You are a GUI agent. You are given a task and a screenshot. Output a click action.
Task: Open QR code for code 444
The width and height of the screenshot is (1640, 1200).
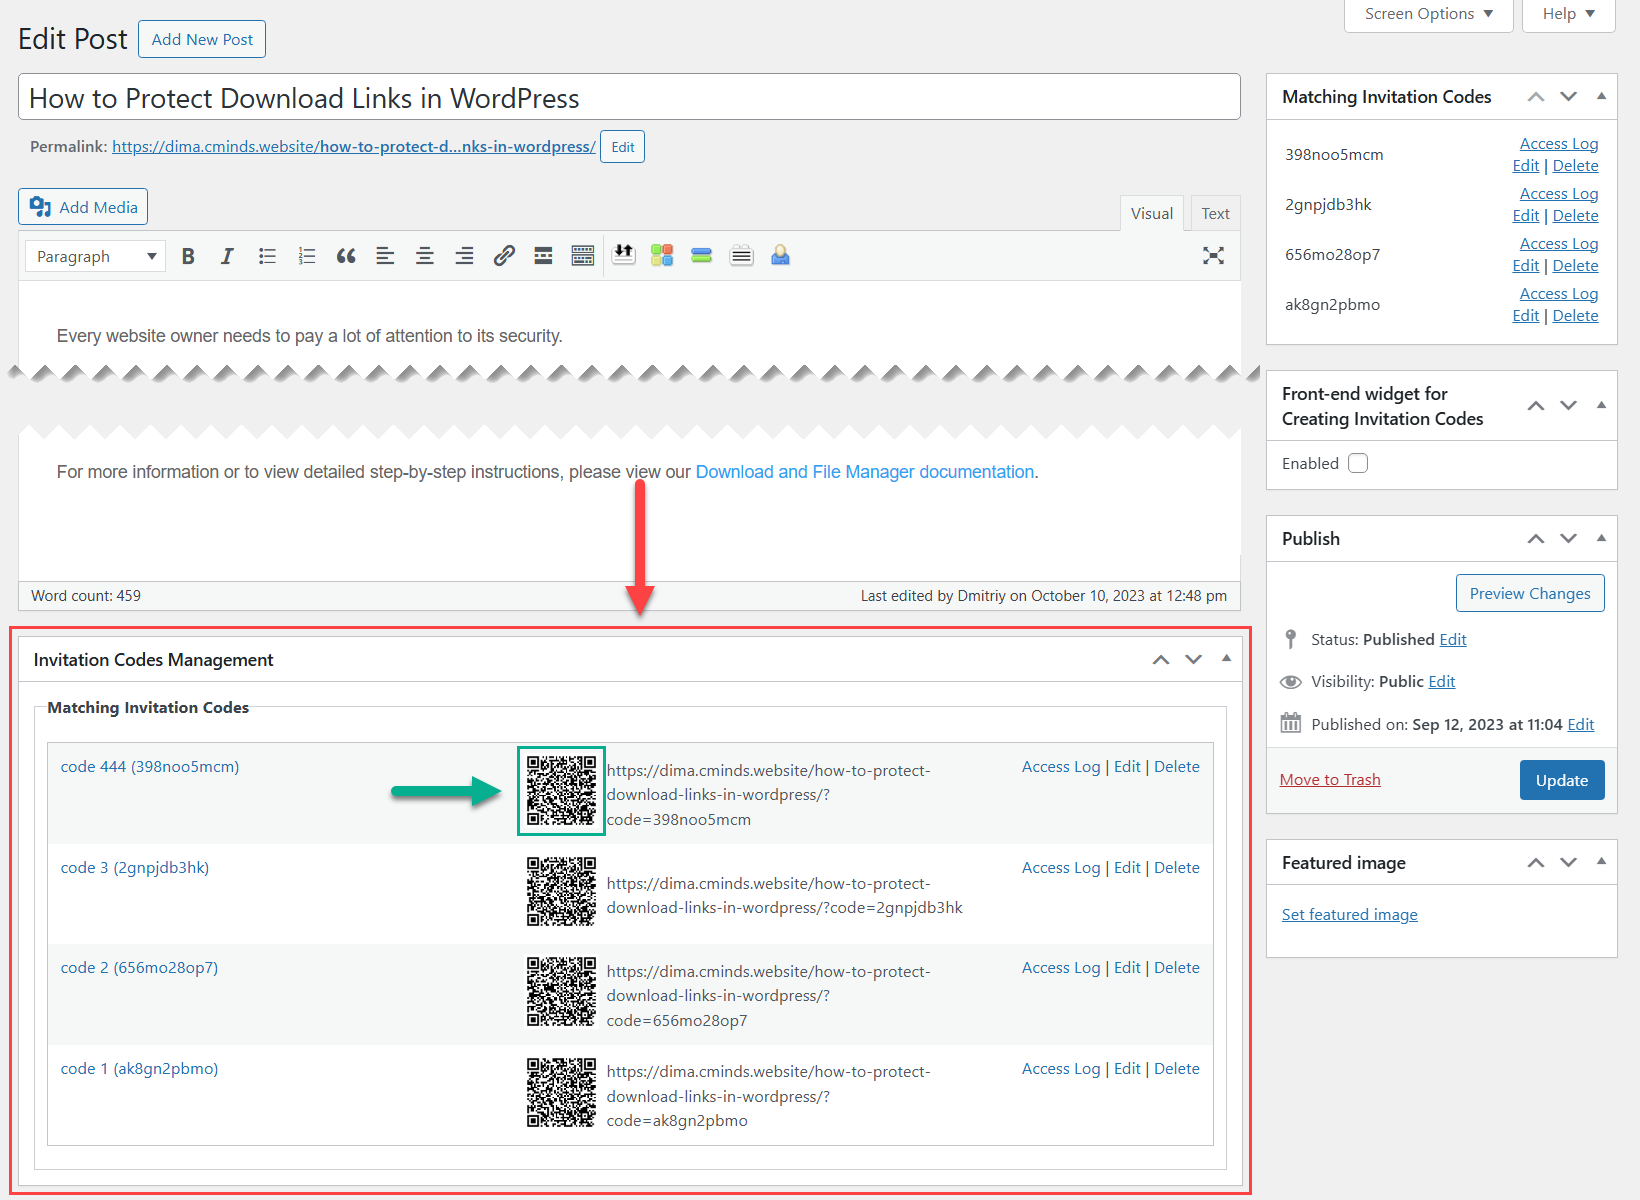(x=561, y=790)
